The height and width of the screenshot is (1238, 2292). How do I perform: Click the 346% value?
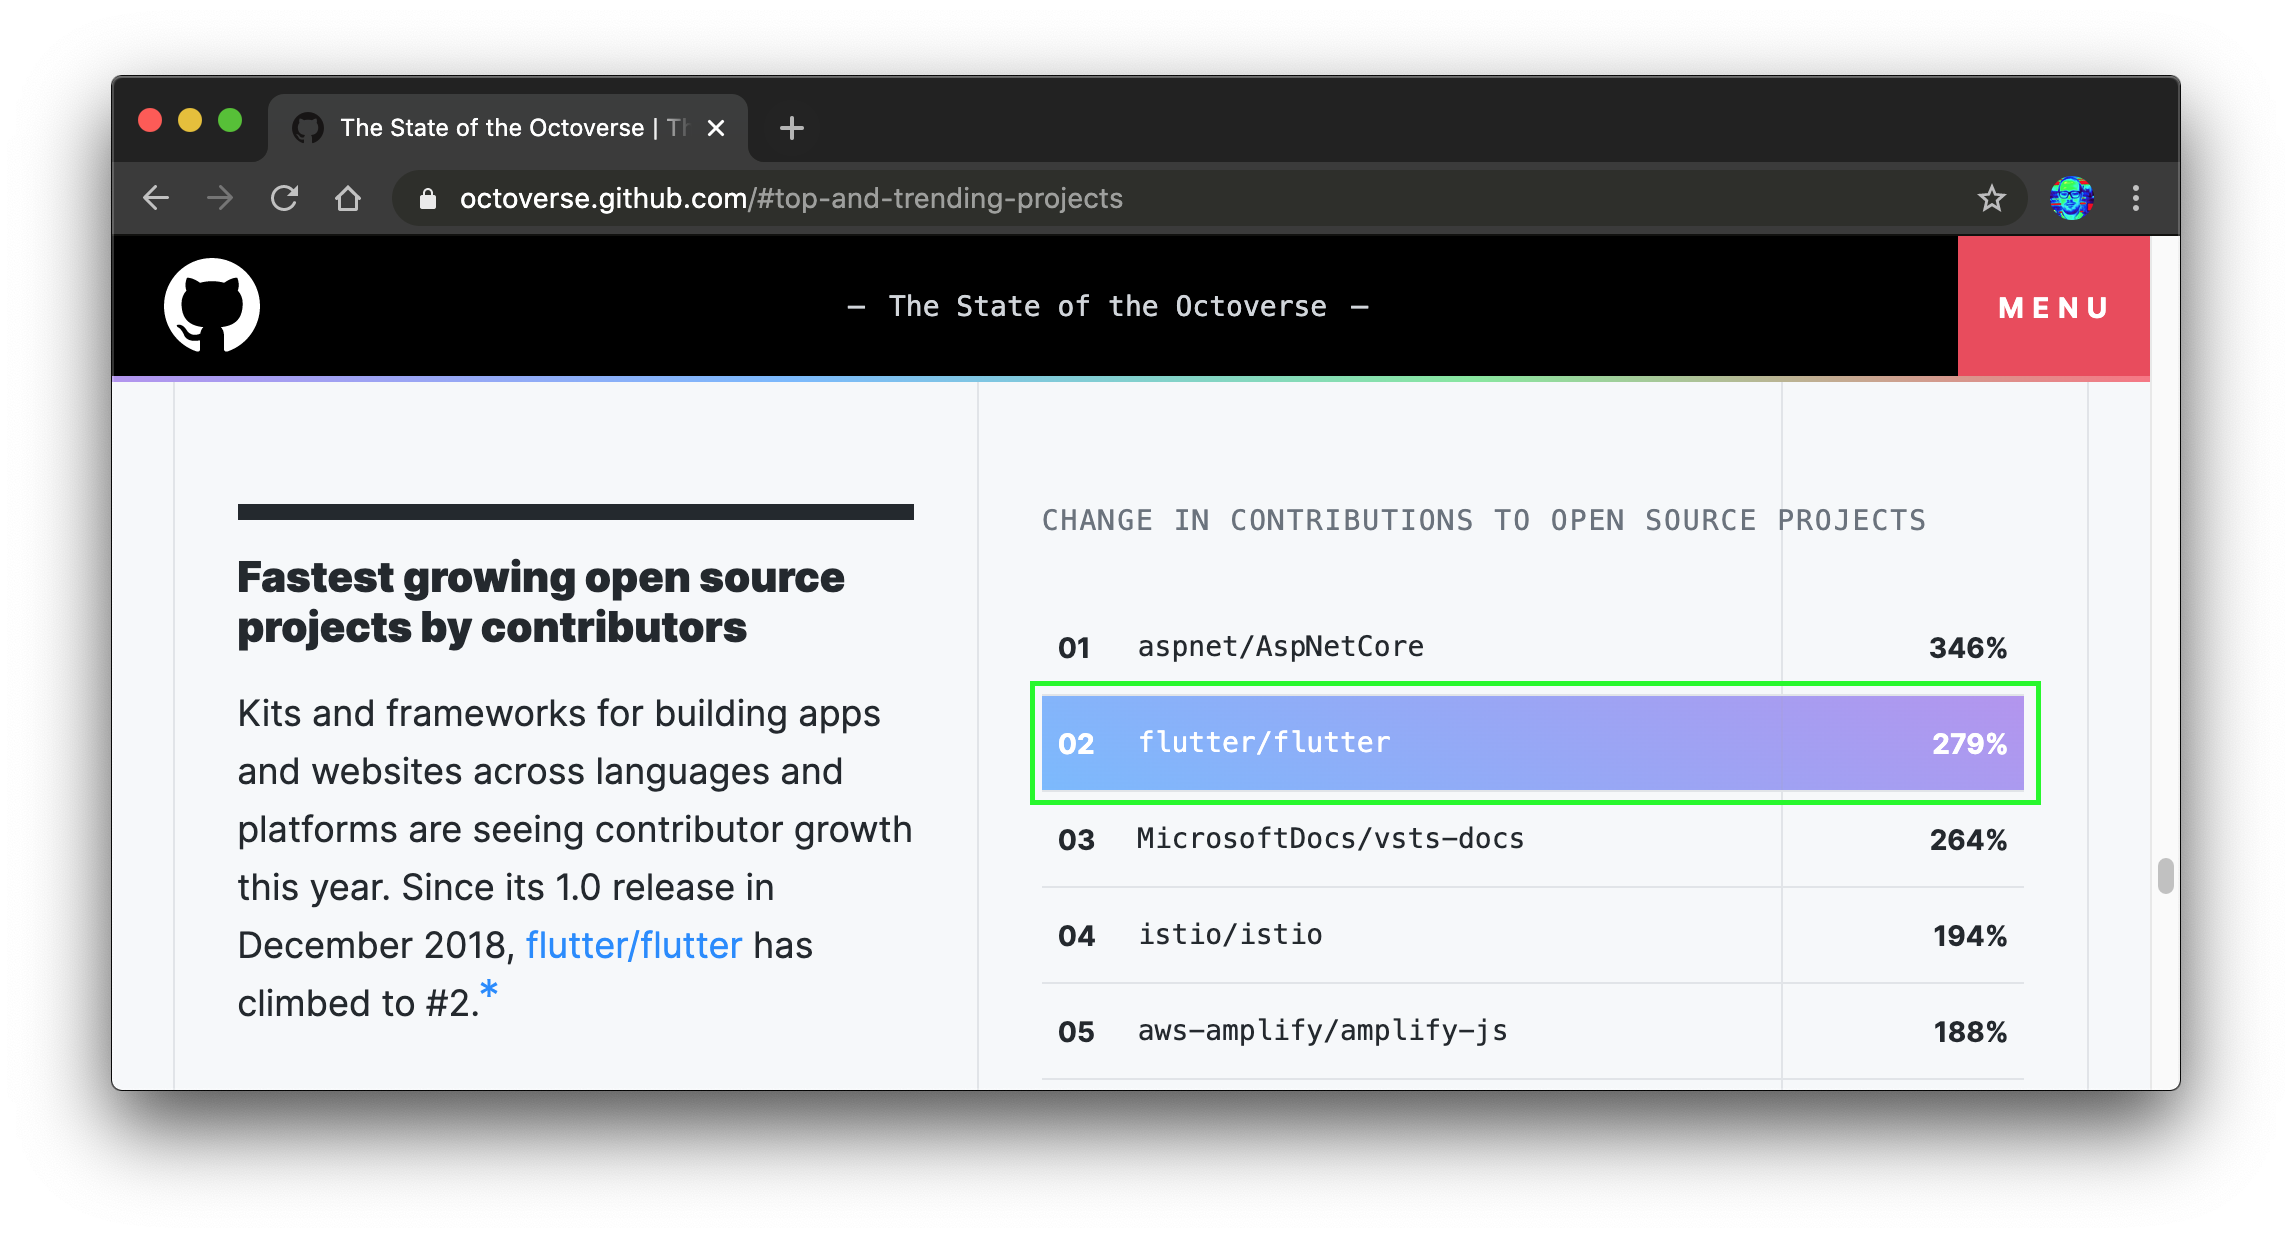pyautogui.click(x=1968, y=648)
